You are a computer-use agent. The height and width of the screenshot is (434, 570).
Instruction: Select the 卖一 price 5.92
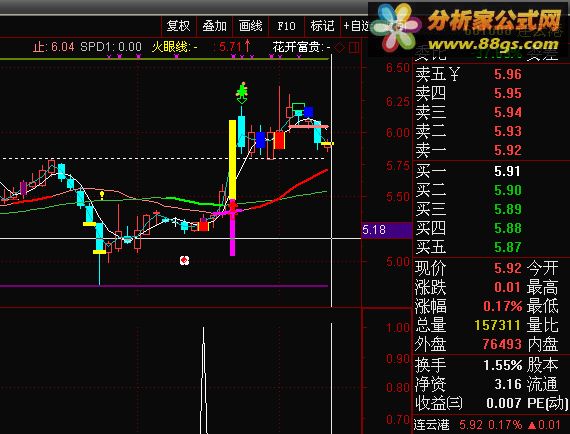(507, 150)
